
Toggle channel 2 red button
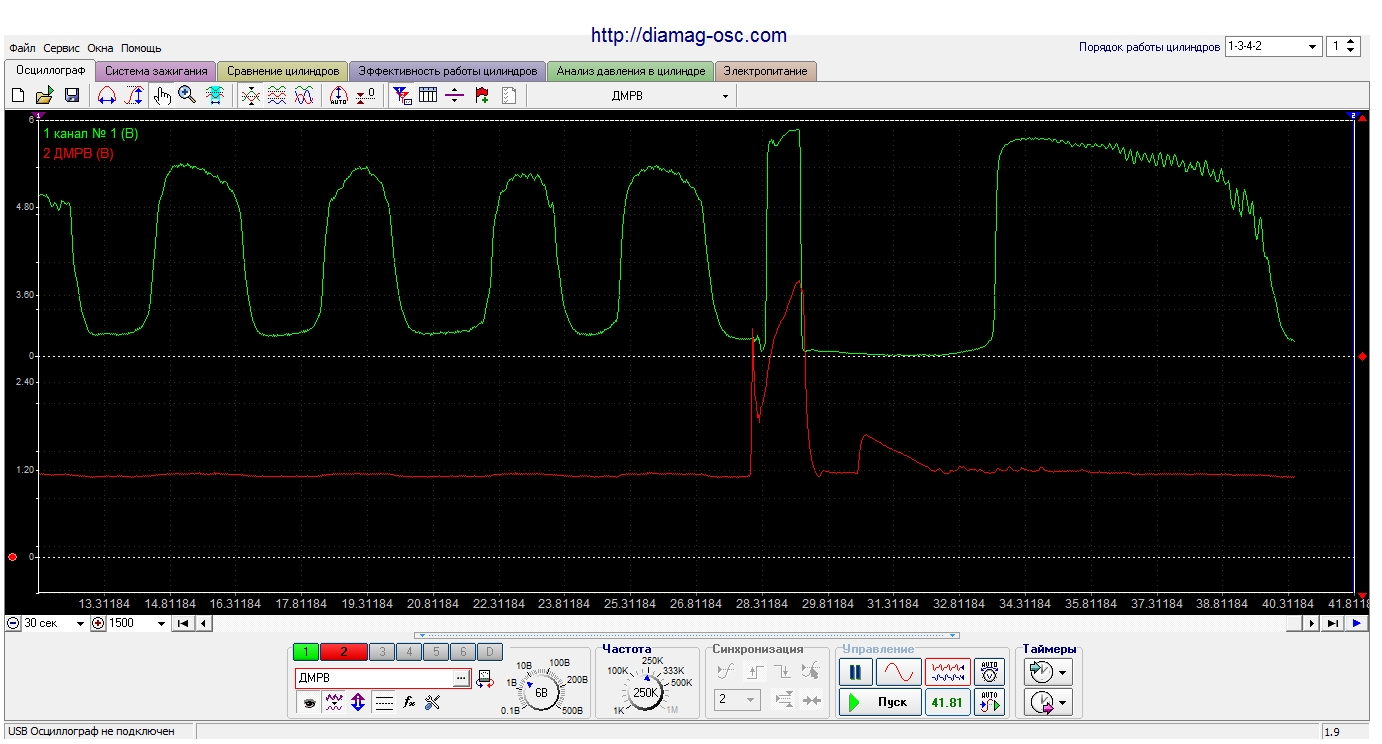(343, 652)
